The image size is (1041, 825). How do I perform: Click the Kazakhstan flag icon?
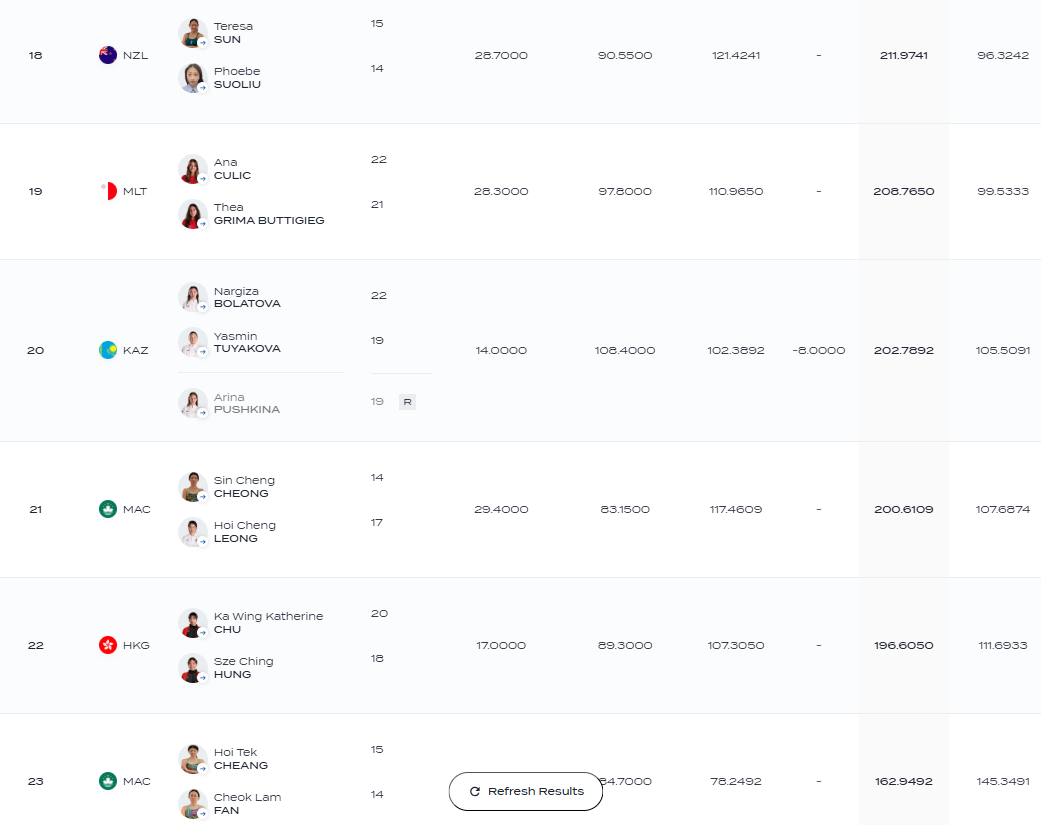108,350
